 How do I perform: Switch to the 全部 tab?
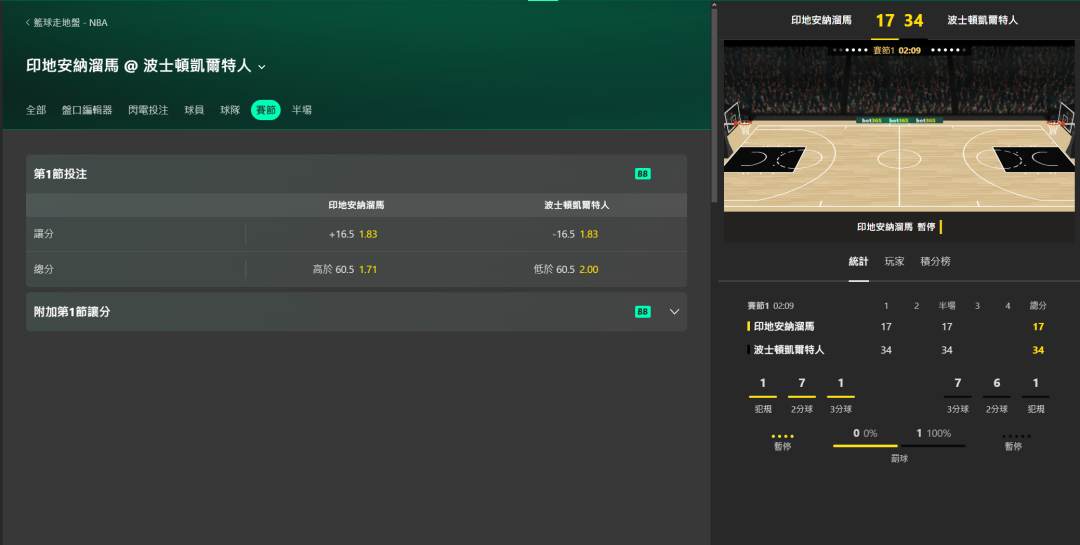click(37, 110)
